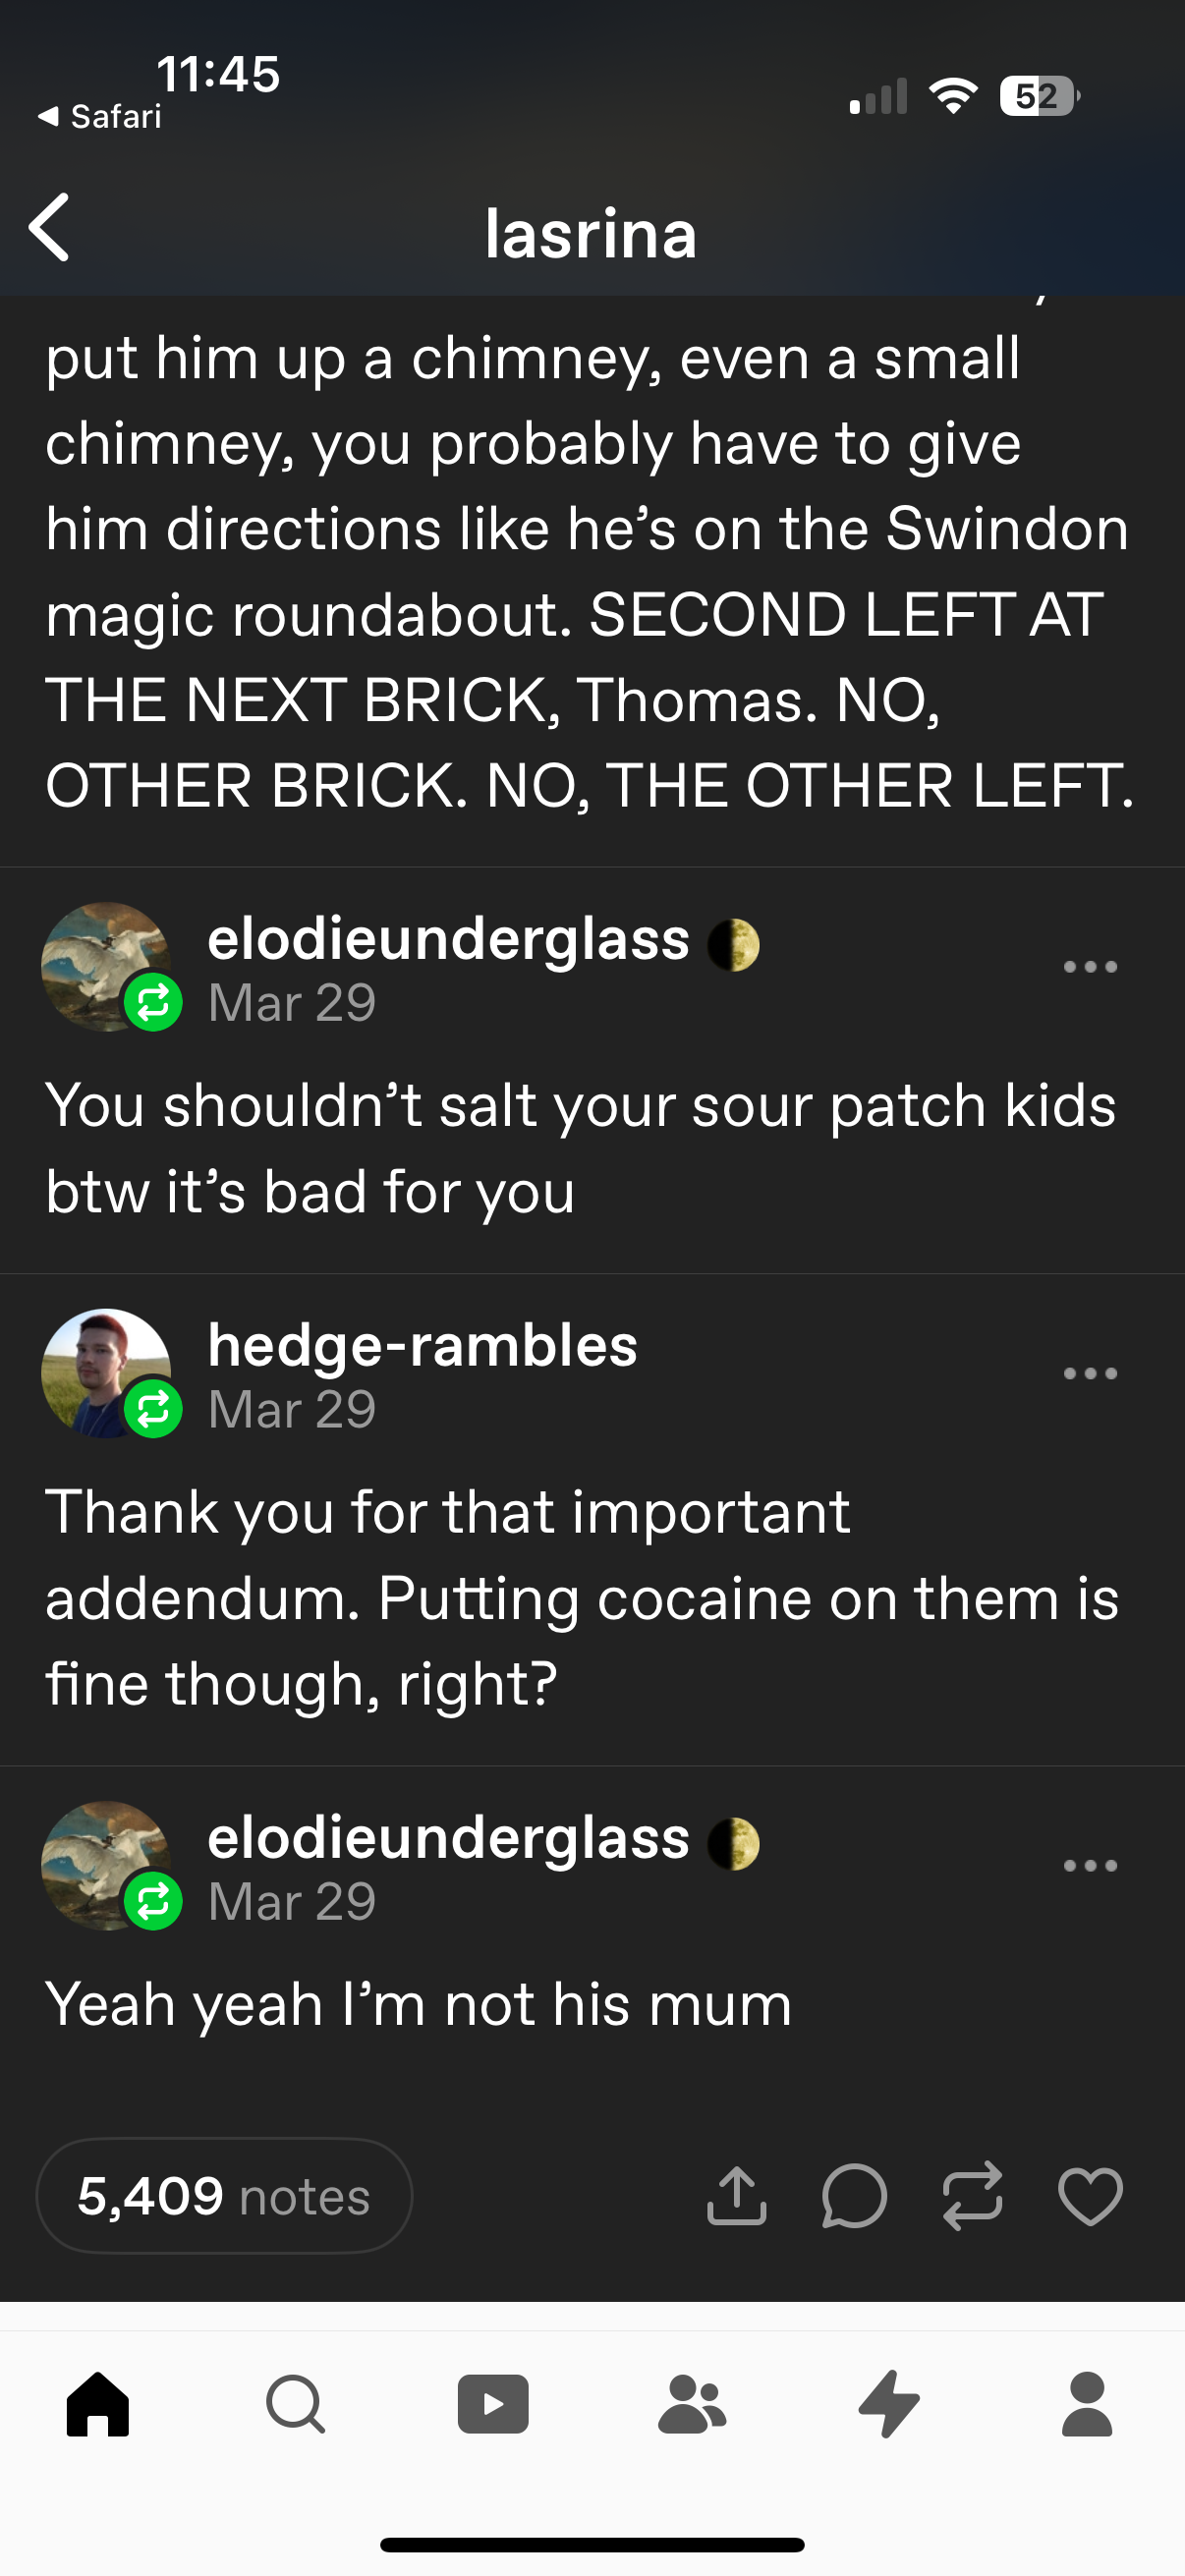
Task: Open 5,409 notes button
Action: 224,2197
